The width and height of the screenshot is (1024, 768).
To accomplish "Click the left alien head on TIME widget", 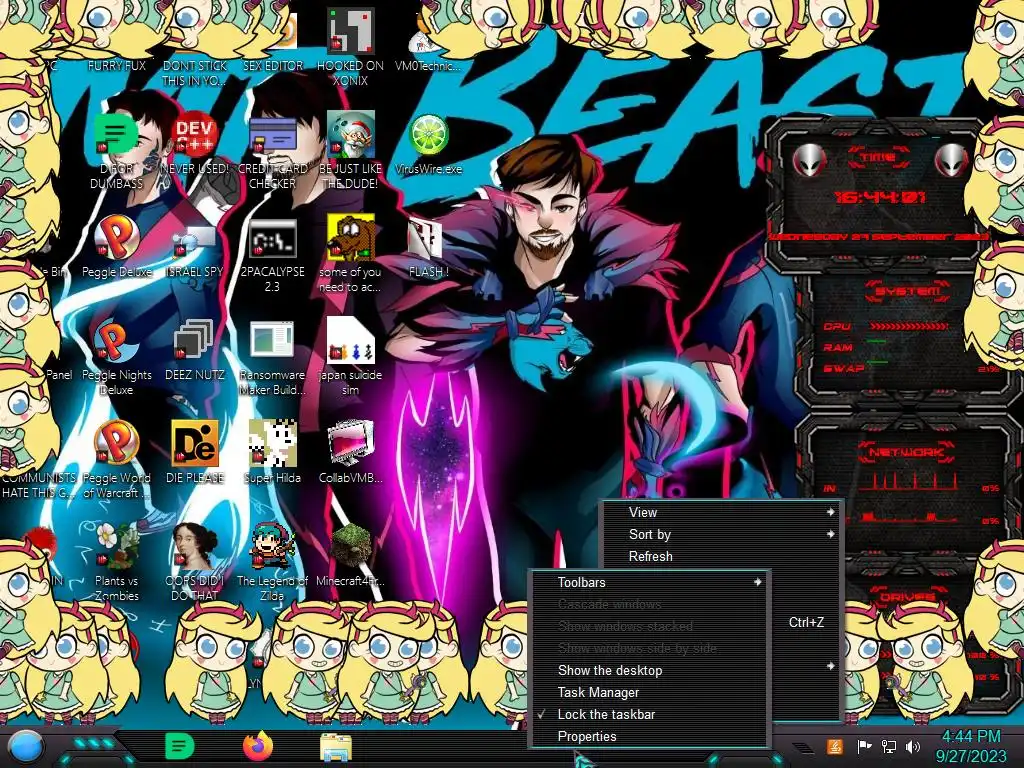I will pyautogui.click(x=808, y=160).
